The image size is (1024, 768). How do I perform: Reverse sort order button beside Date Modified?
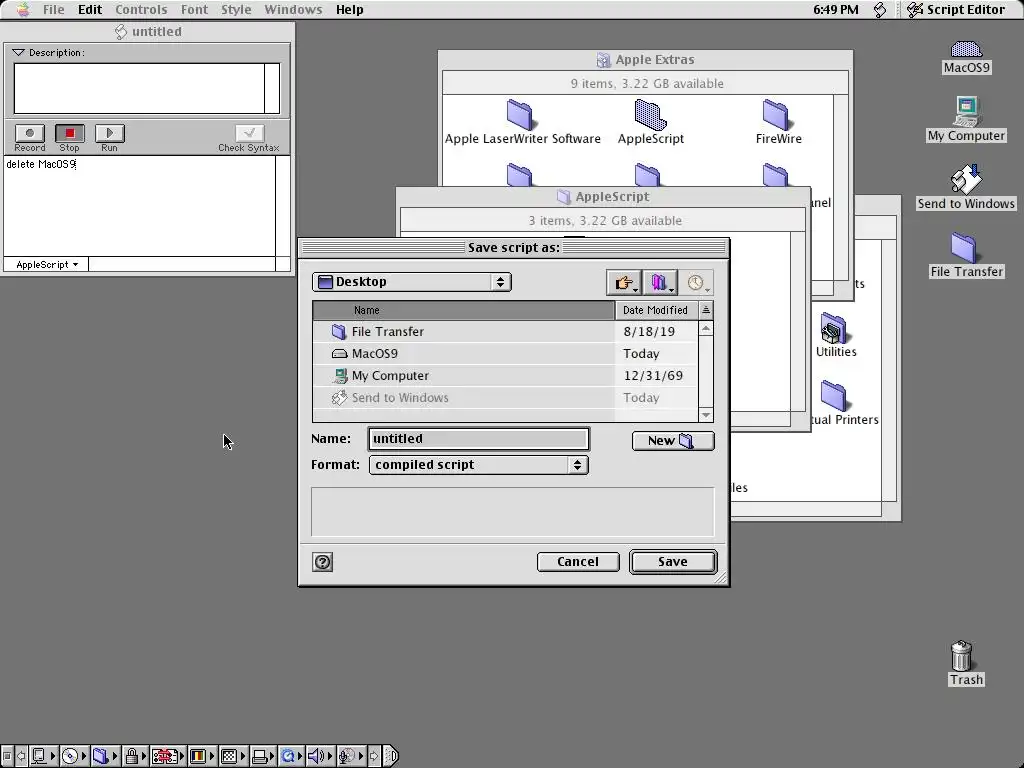pyautogui.click(x=705, y=310)
